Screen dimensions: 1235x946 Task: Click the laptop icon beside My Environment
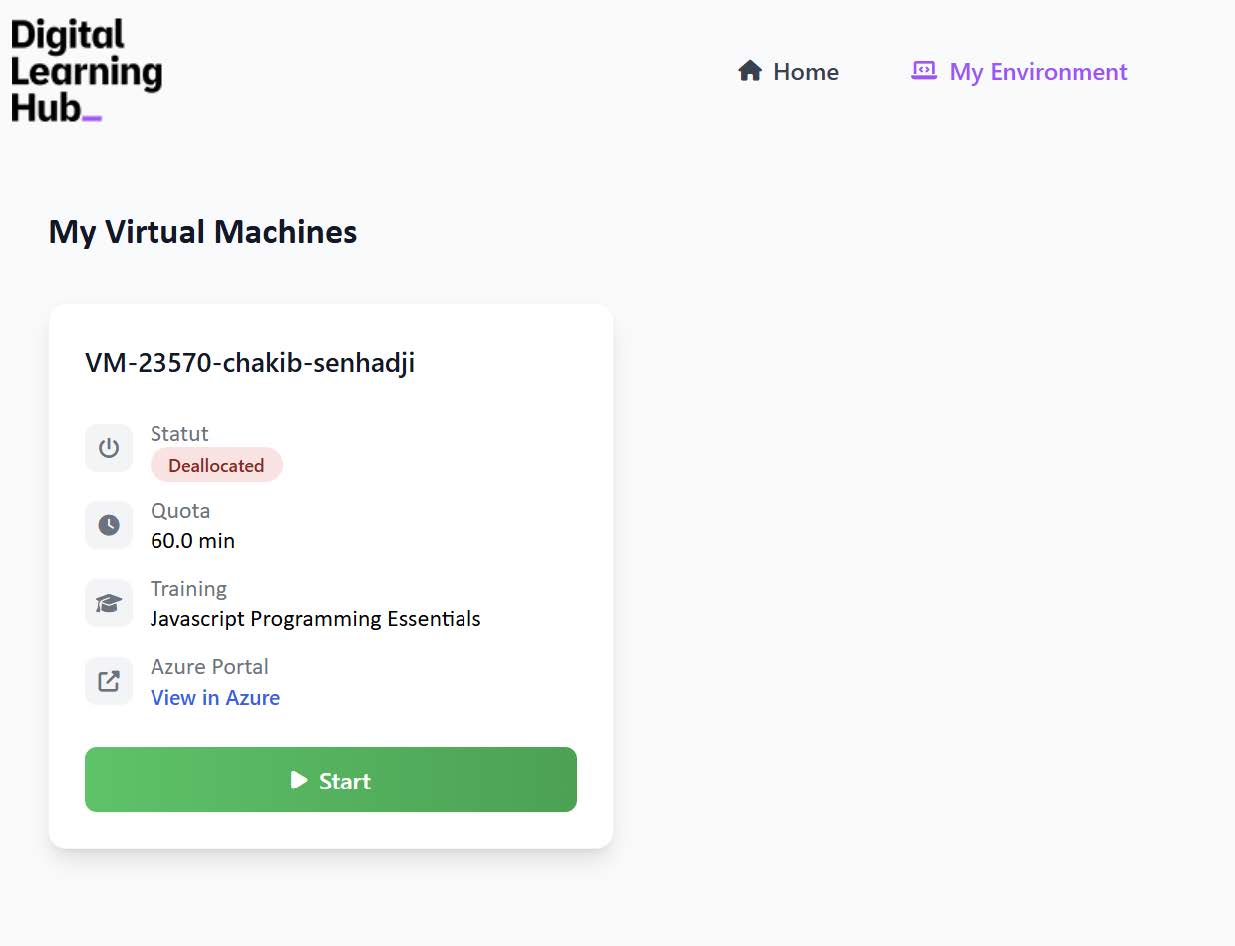point(924,71)
